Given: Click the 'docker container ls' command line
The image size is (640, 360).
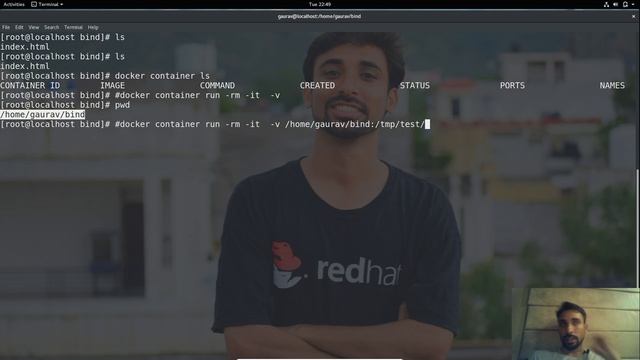Looking at the screenshot, I should click(x=105, y=76).
